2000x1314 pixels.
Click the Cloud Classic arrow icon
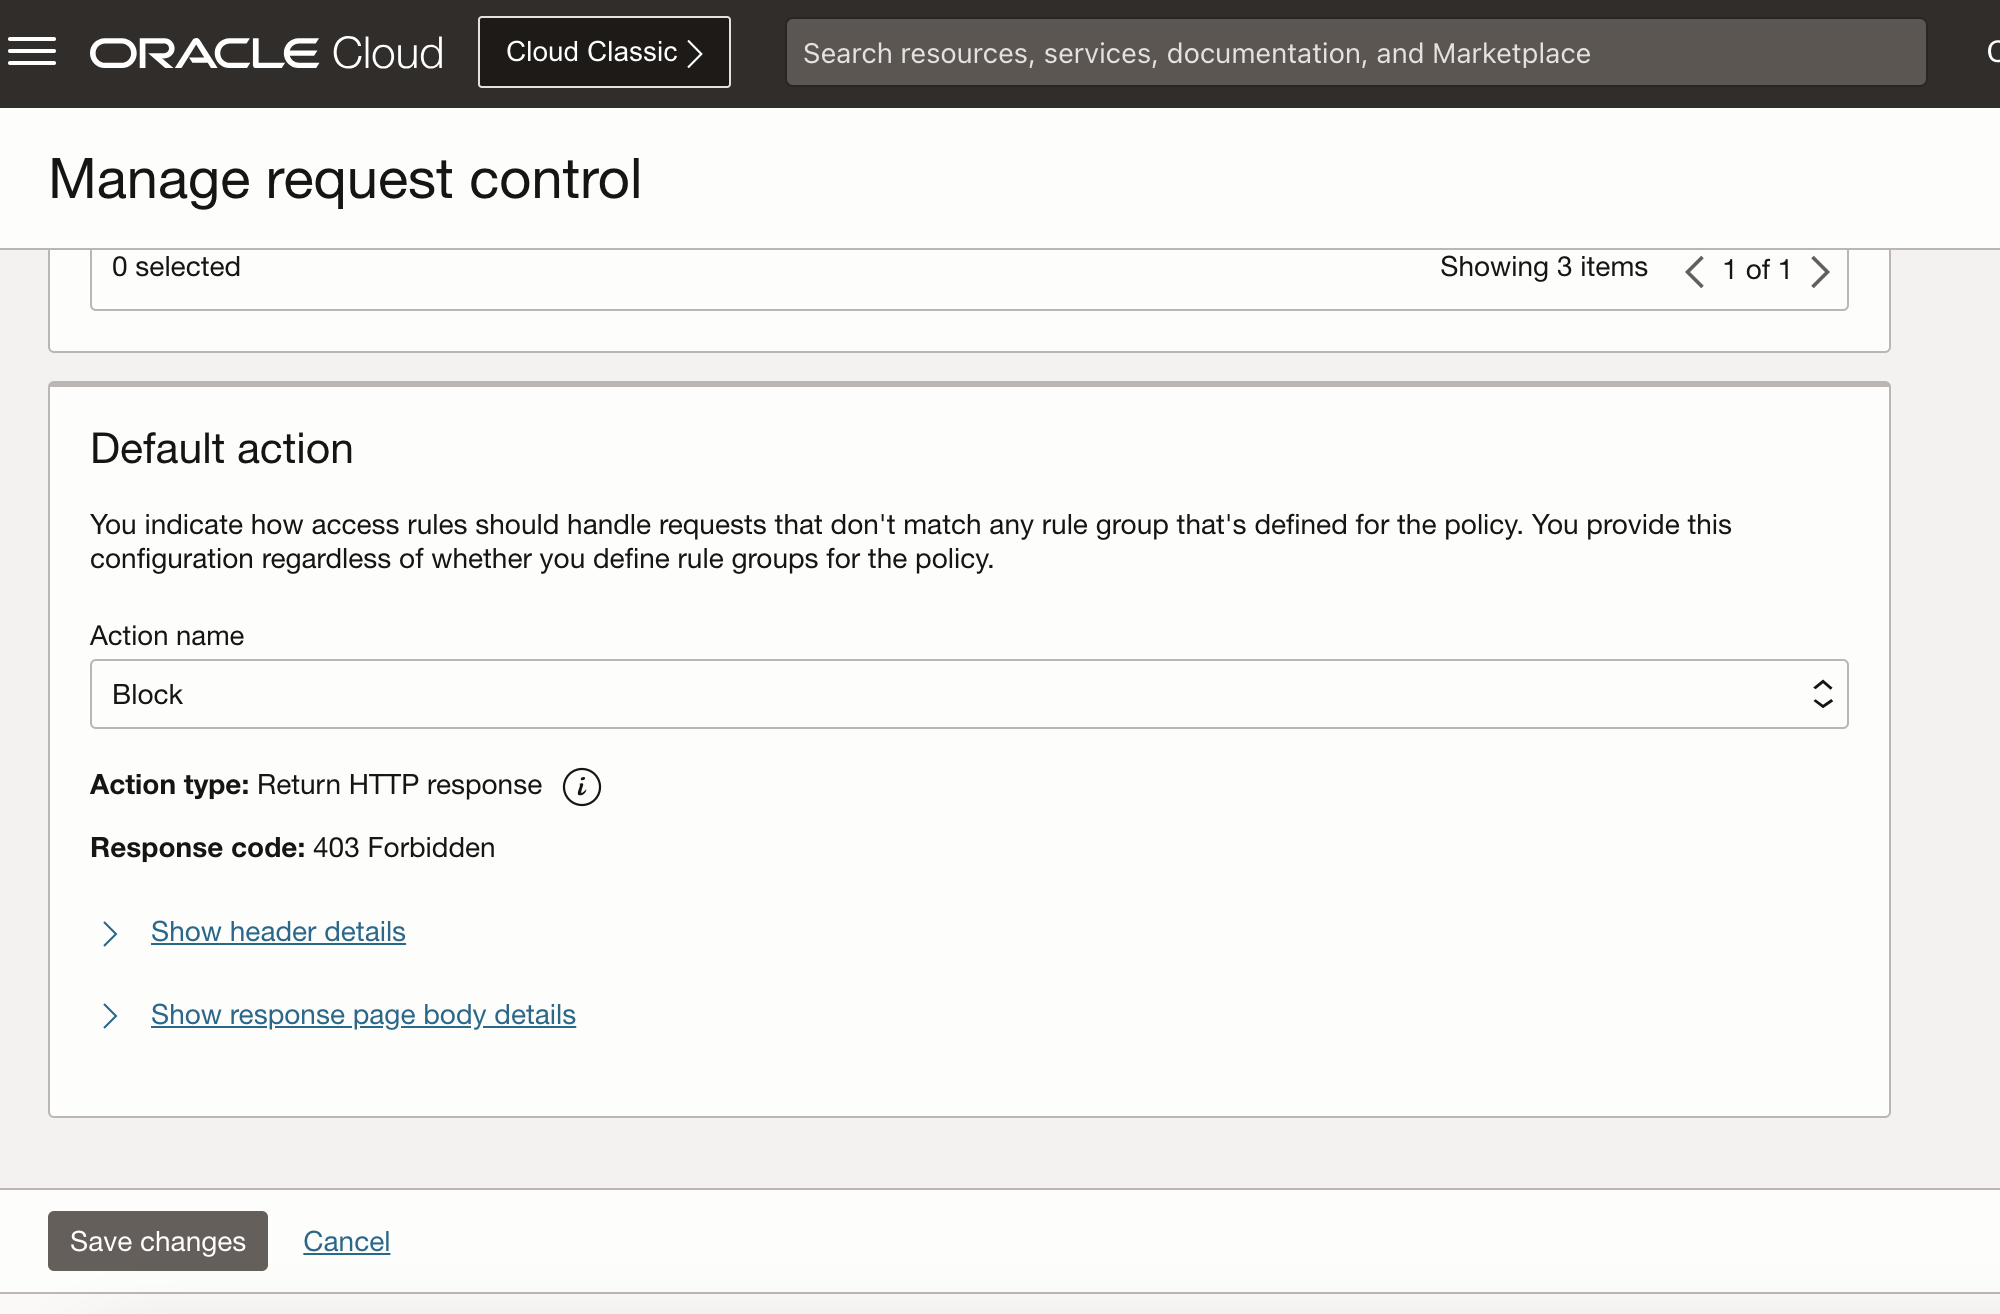click(x=696, y=53)
